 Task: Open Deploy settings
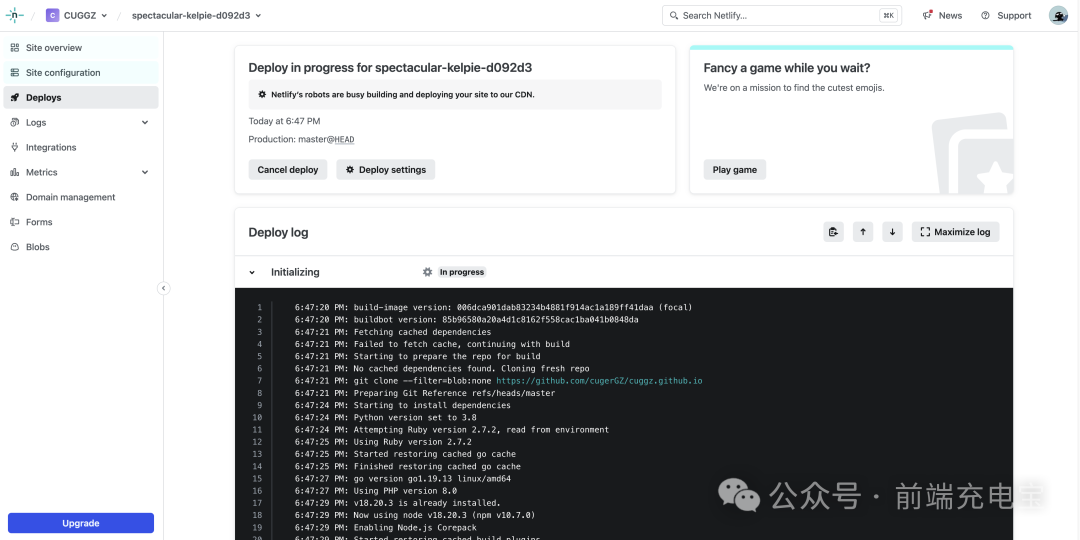point(386,169)
